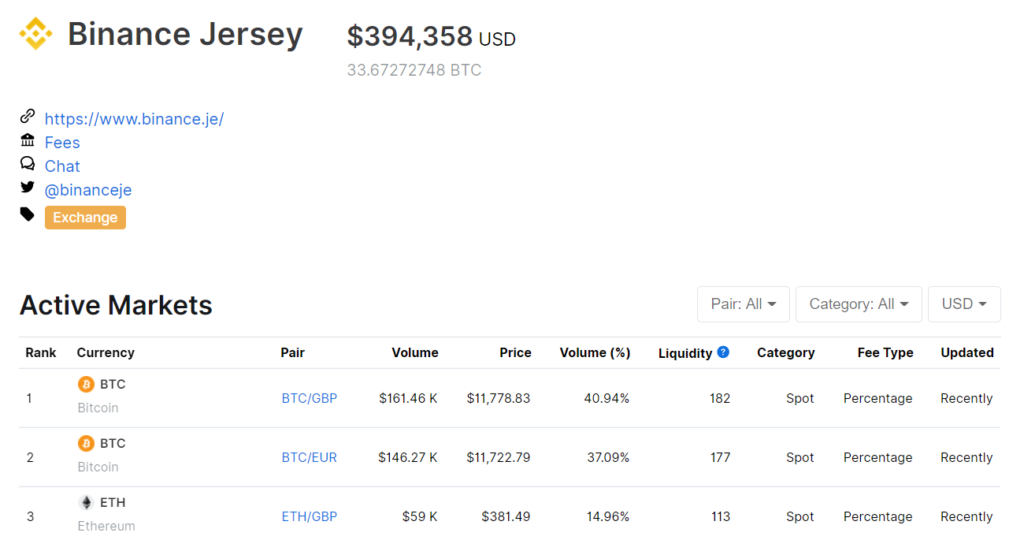Click the Twitter bird icon
Screen dimensions: 1024x540
[x=28, y=189]
